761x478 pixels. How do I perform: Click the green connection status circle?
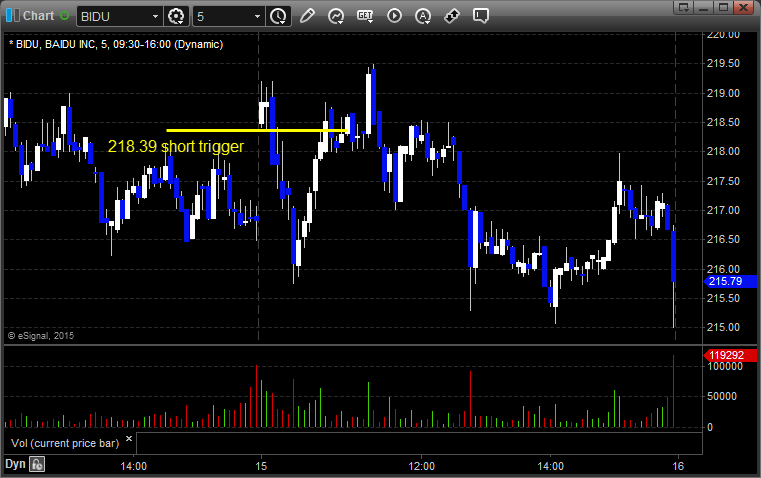tap(65, 16)
